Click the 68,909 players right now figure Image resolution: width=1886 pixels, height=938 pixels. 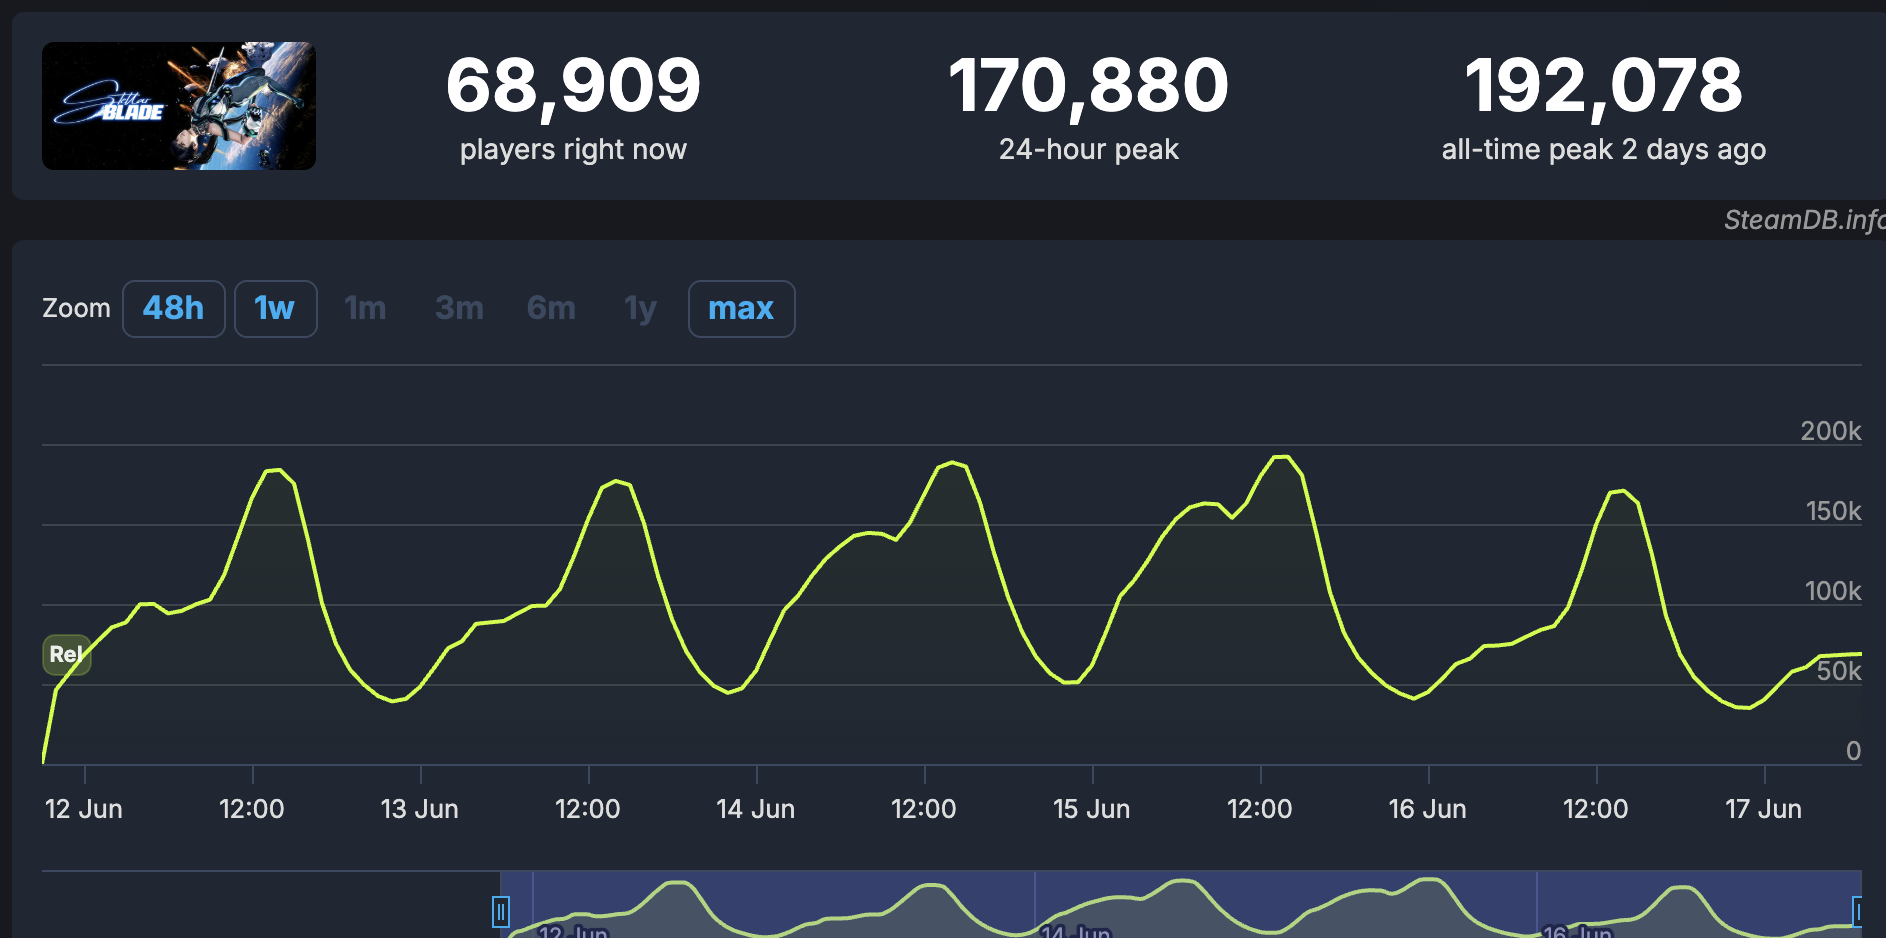(573, 85)
